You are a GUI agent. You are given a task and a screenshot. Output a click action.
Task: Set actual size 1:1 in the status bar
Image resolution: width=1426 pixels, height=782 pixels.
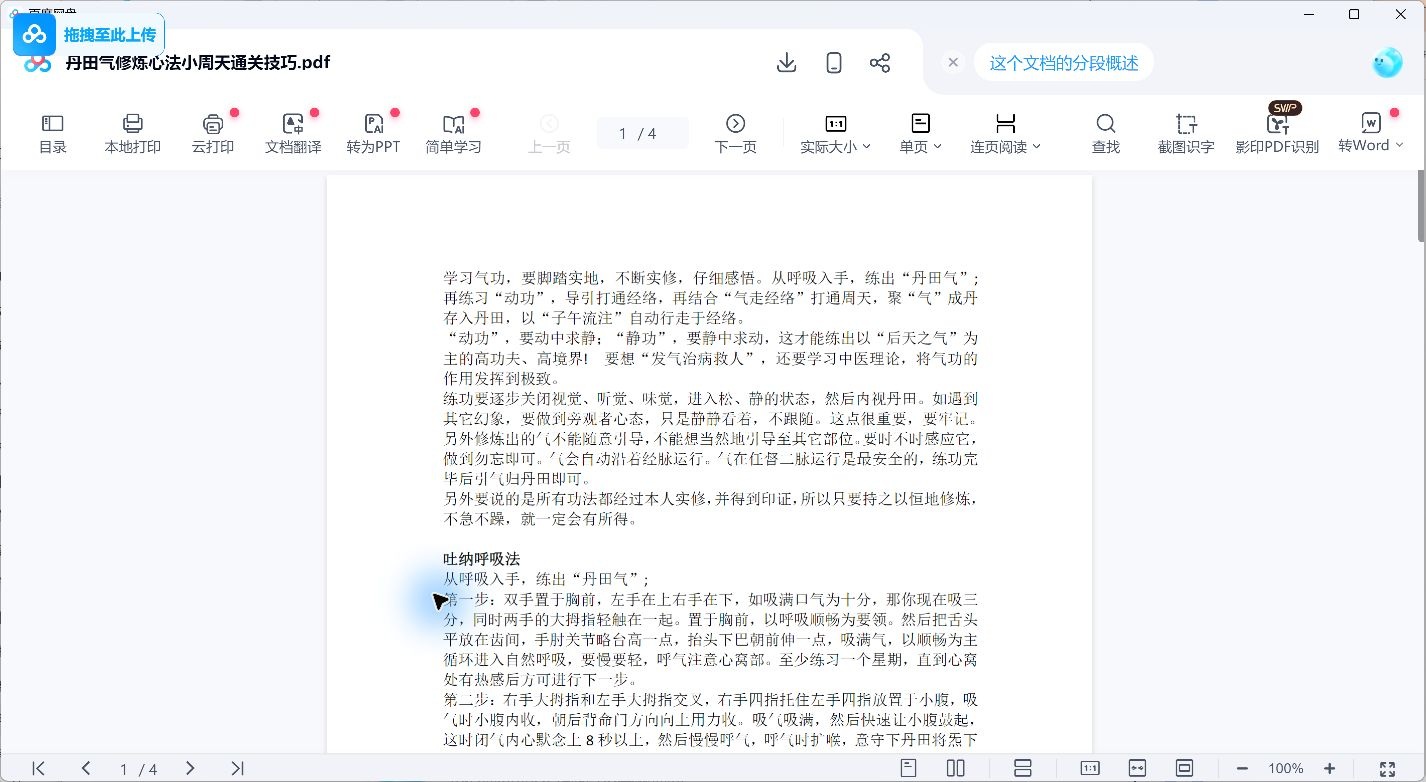pos(1090,768)
